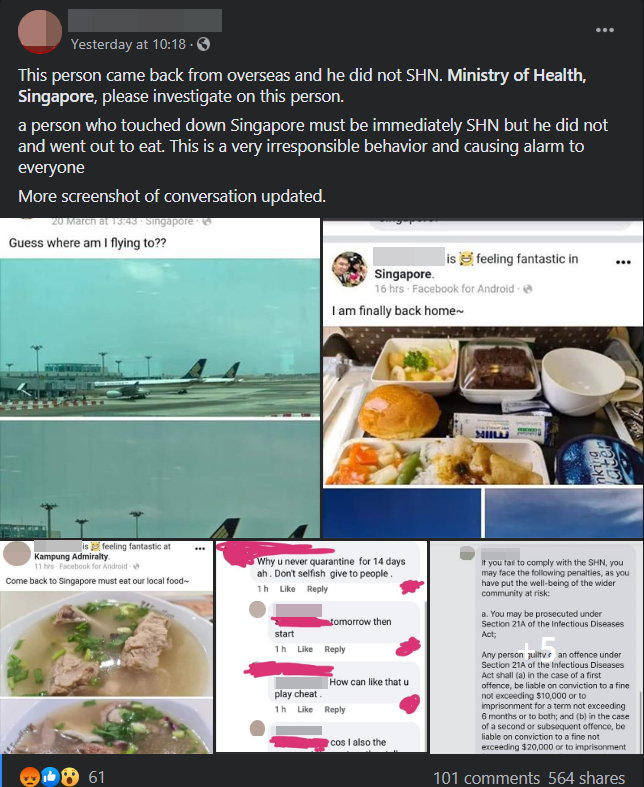Open the airport planes photo
The height and width of the screenshot is (787, 644).
(x=160, y=377)
